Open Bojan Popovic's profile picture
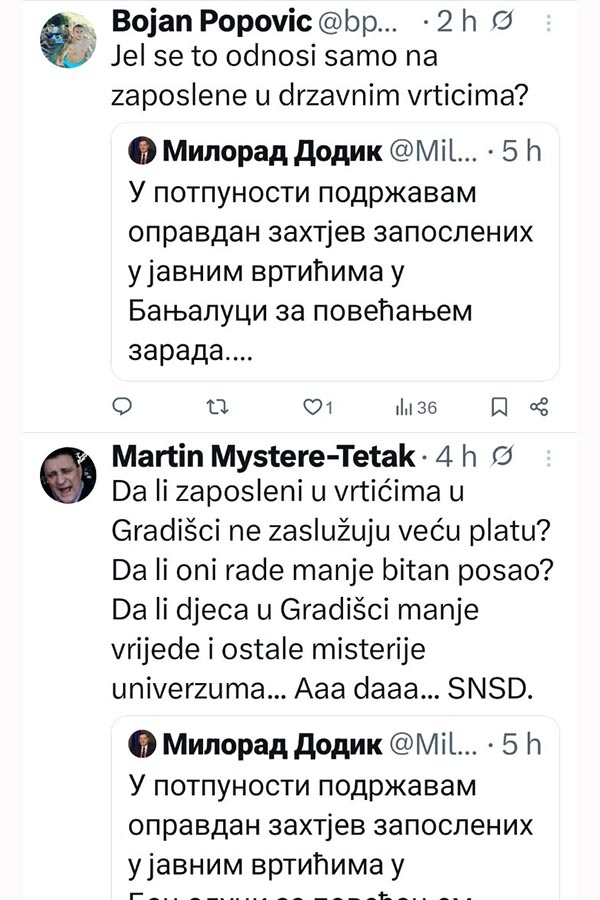 click(x=68, y=40)
